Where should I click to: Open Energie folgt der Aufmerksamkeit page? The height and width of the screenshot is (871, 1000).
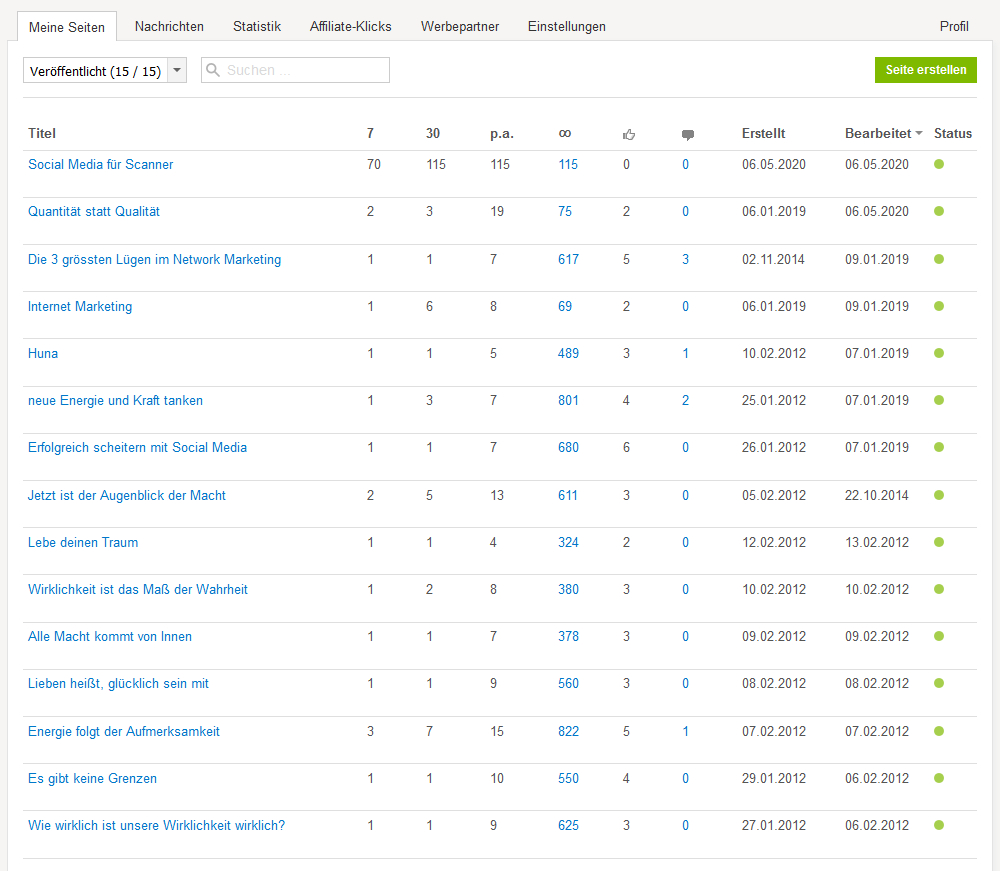click(124, 731)
